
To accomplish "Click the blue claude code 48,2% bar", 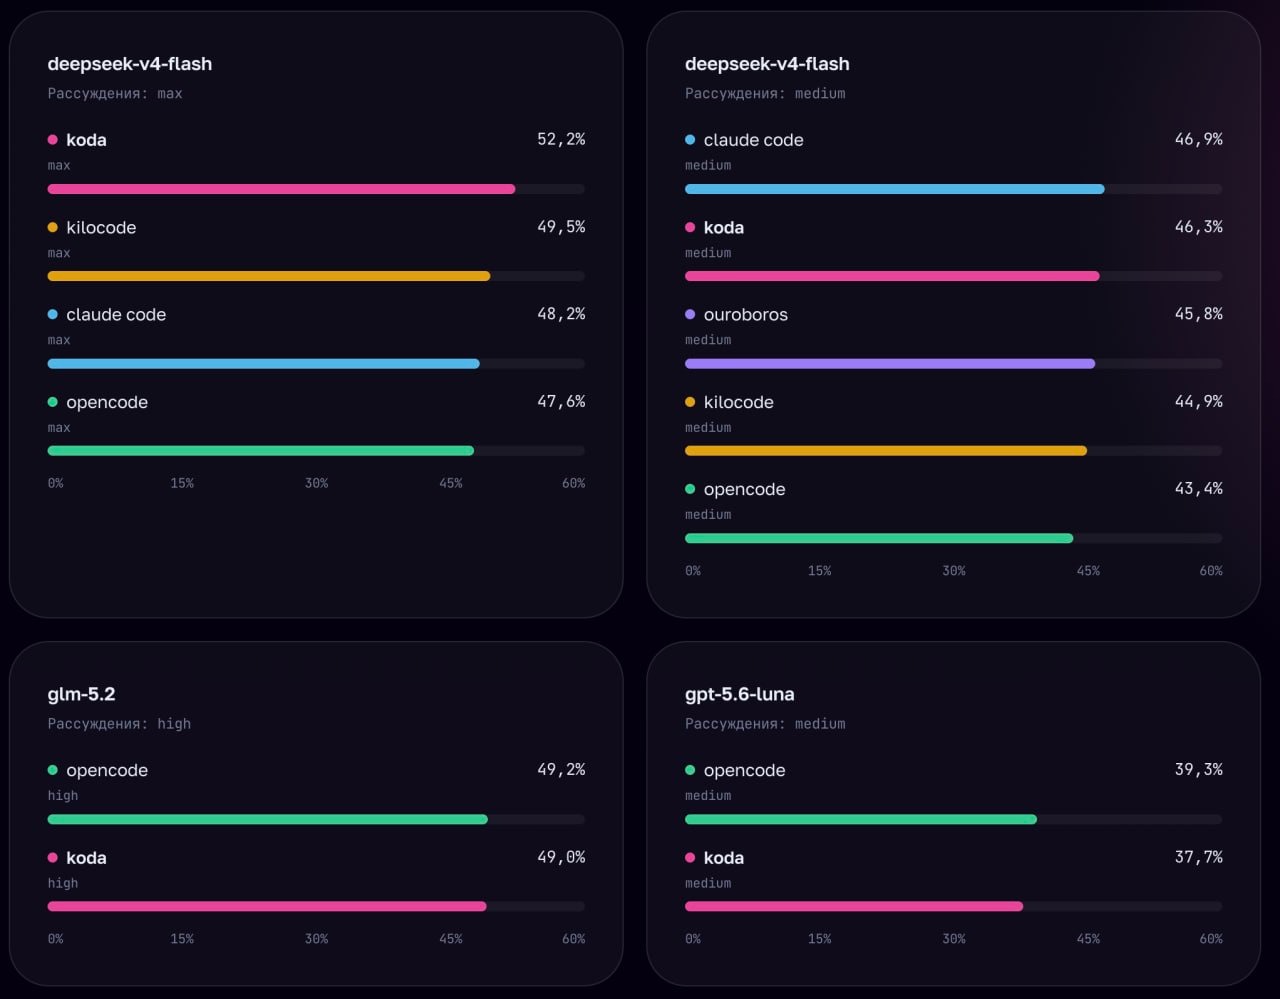I will click(x=263, y=364).
